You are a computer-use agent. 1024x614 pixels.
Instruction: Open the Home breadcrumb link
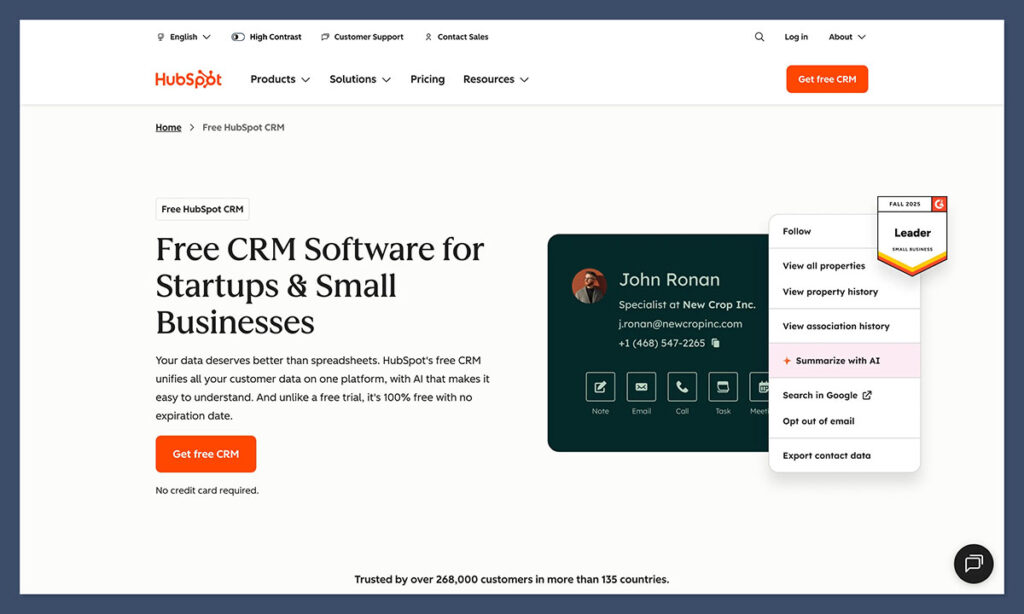tap(168, 127)
